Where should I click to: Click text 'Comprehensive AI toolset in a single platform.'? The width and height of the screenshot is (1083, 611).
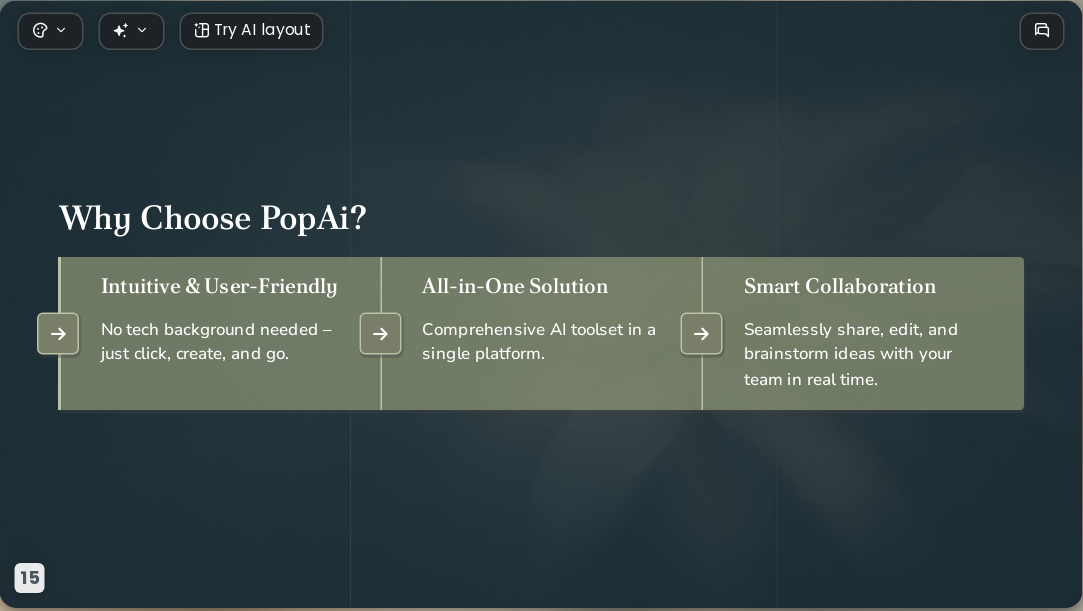539,342
